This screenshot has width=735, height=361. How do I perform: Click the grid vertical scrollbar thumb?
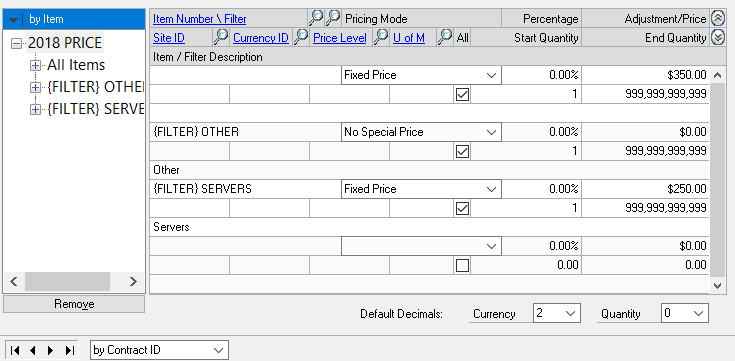pyautogui.click(x=717, y=180)
